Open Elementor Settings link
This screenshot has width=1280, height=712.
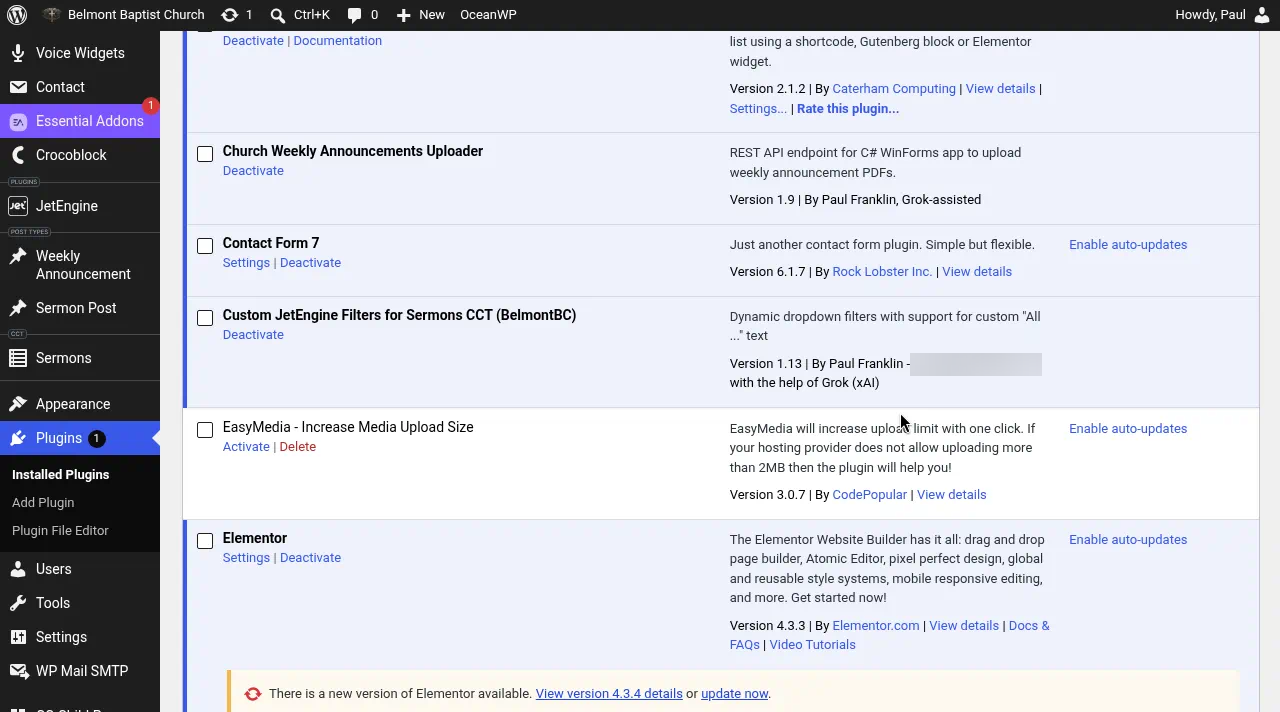click(x=246, y=558)
